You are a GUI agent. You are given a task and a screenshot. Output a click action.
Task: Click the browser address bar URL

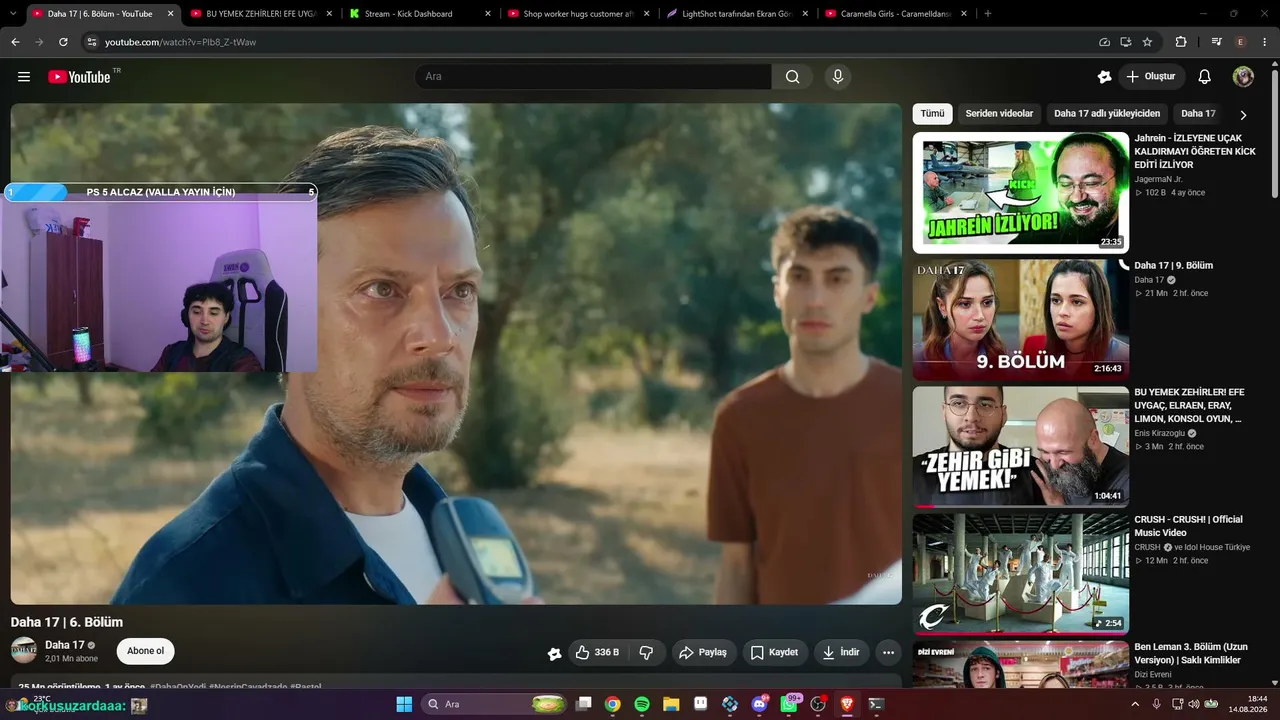point(180,42)
